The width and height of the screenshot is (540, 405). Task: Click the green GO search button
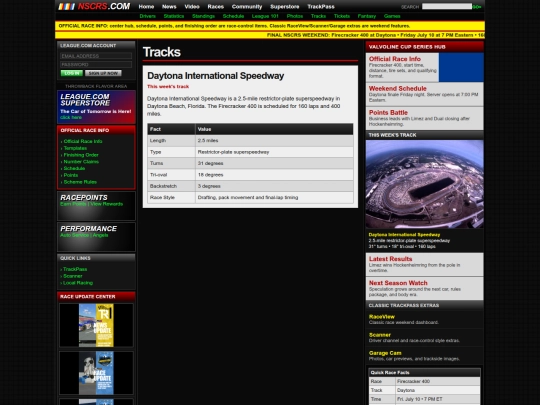477,7
